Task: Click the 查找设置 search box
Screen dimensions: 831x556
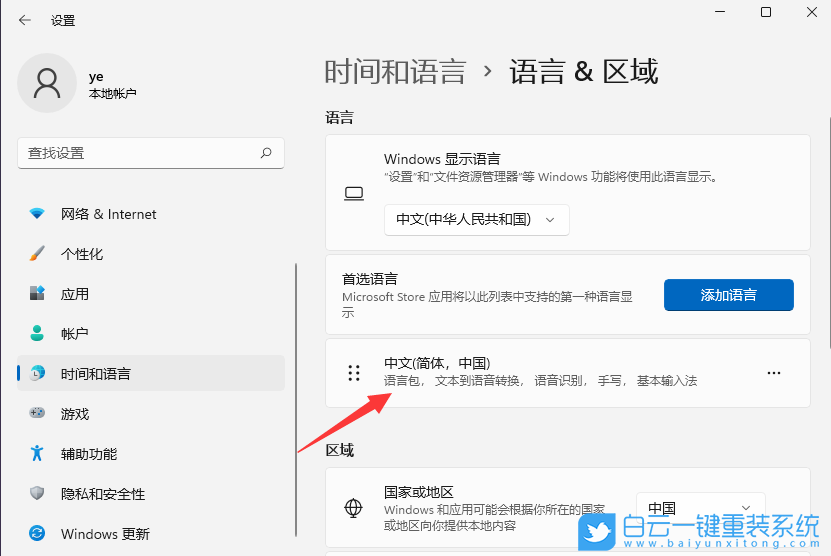Action: pyautogui.click(x=151, y=153)
